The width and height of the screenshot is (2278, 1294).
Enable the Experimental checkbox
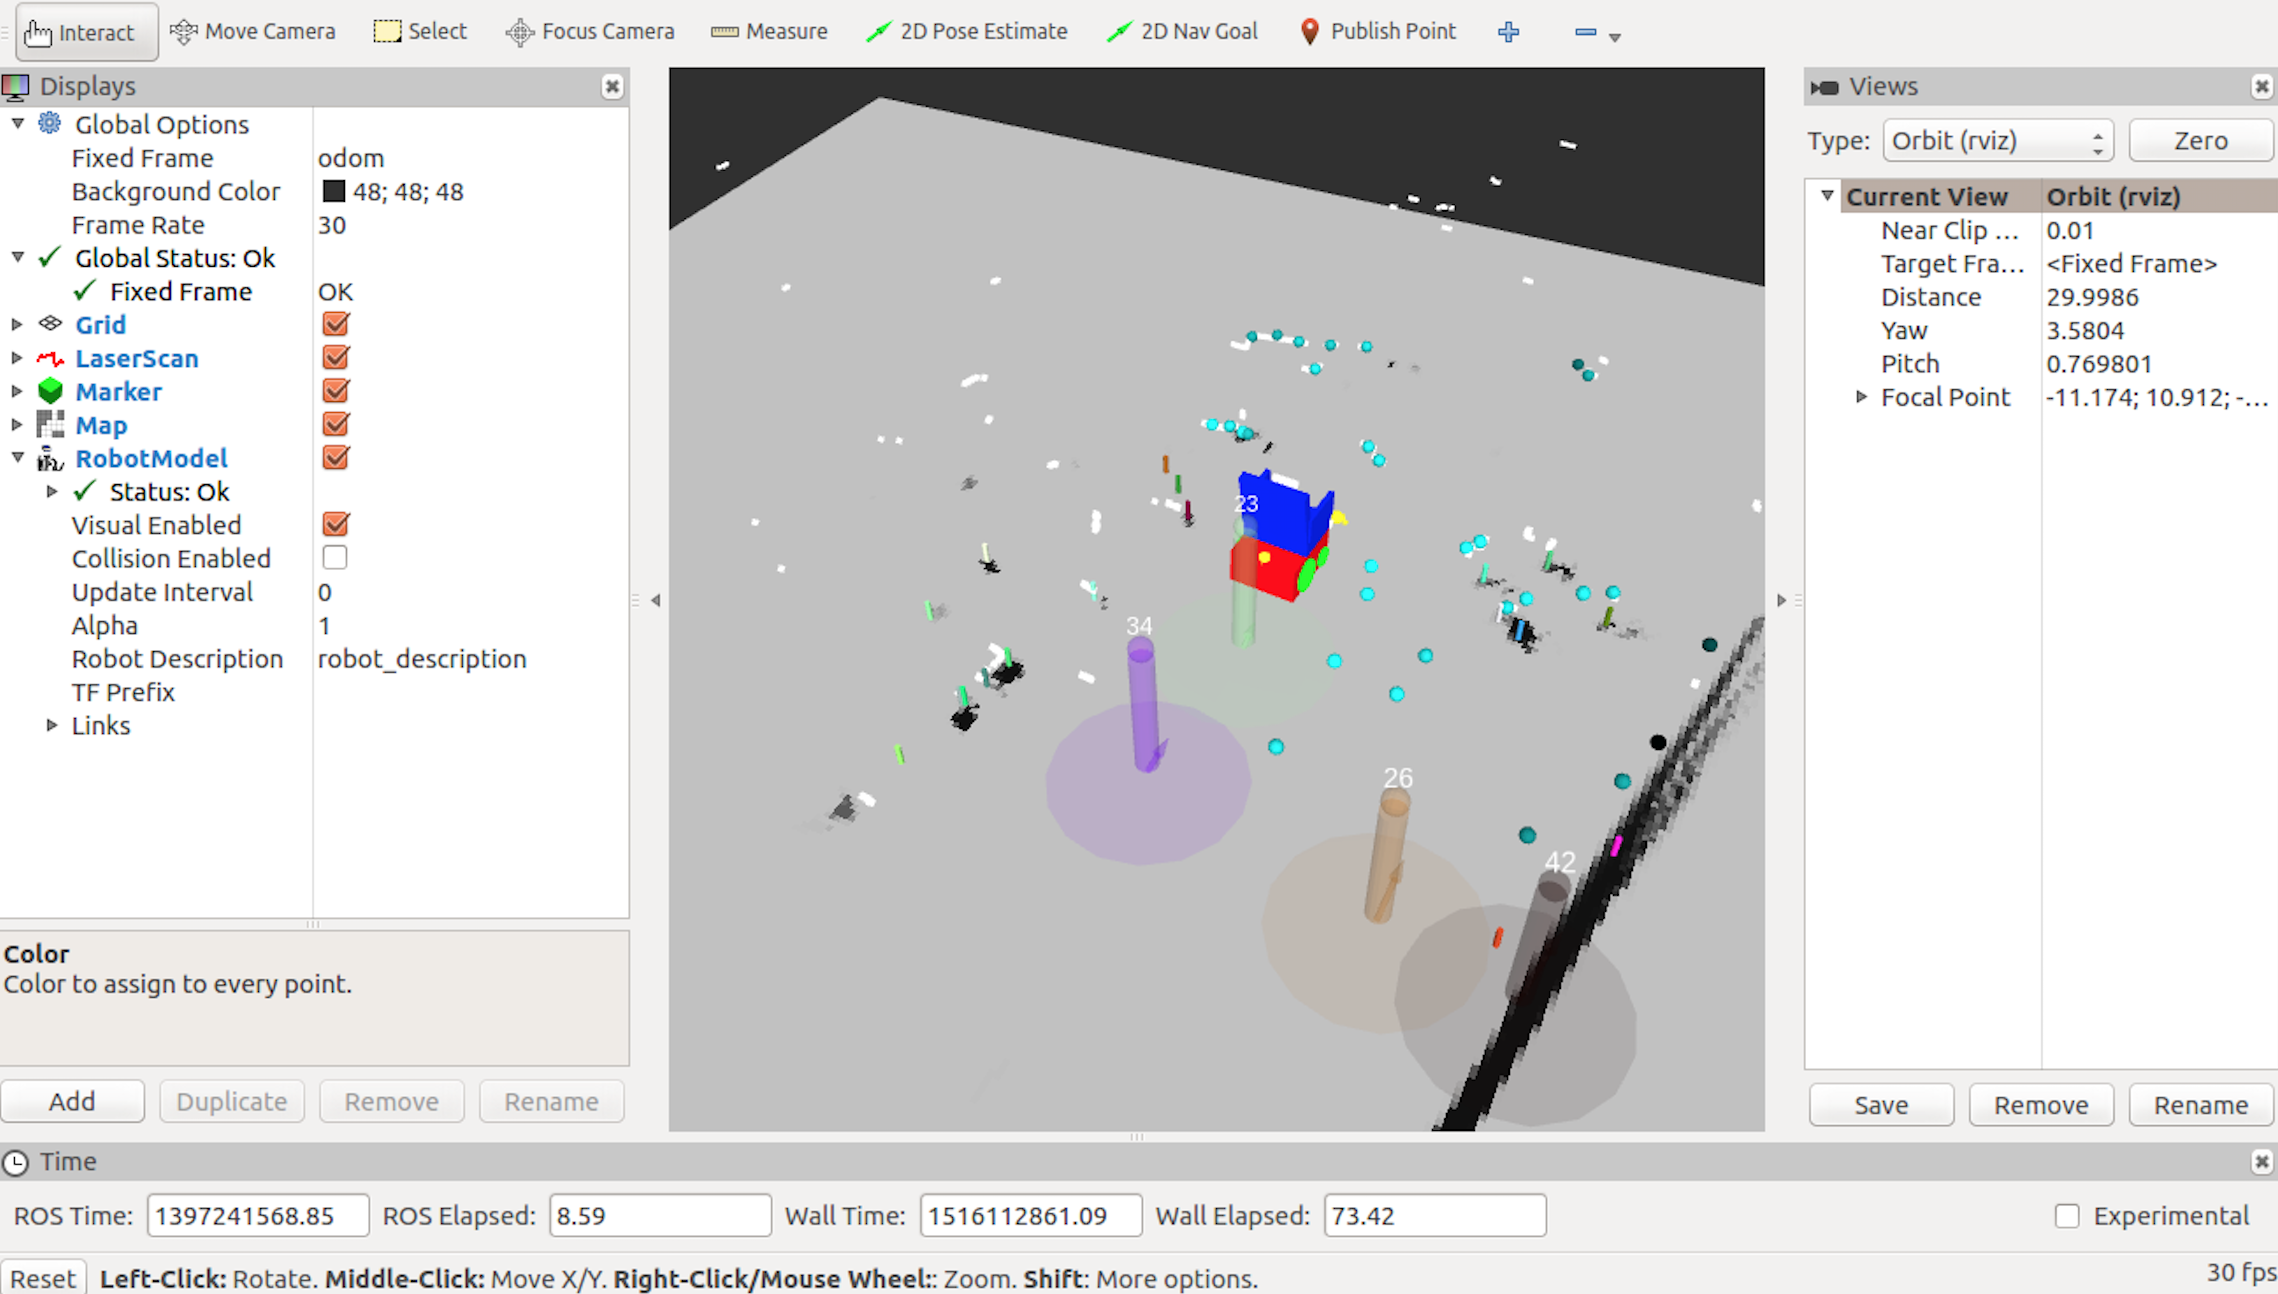[2067, 1216]
